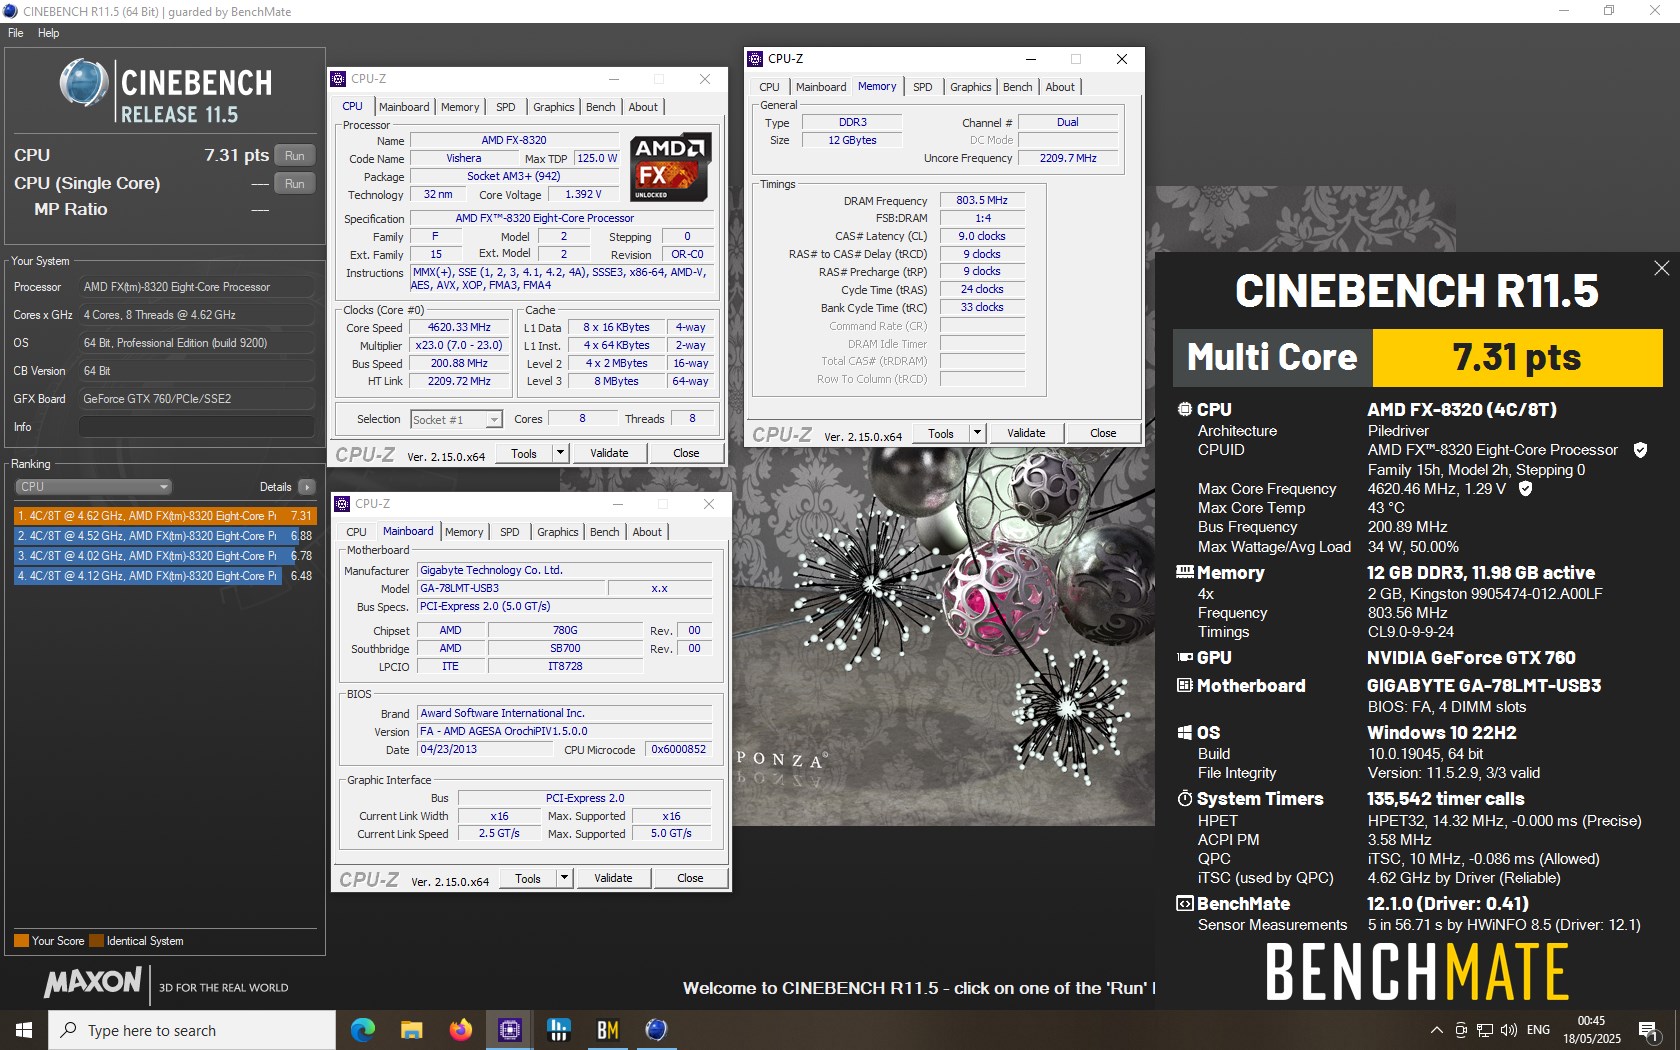Click the CPUID verified shield icon
This screenshot has width=1680, height=1050.
point(1640,450)
